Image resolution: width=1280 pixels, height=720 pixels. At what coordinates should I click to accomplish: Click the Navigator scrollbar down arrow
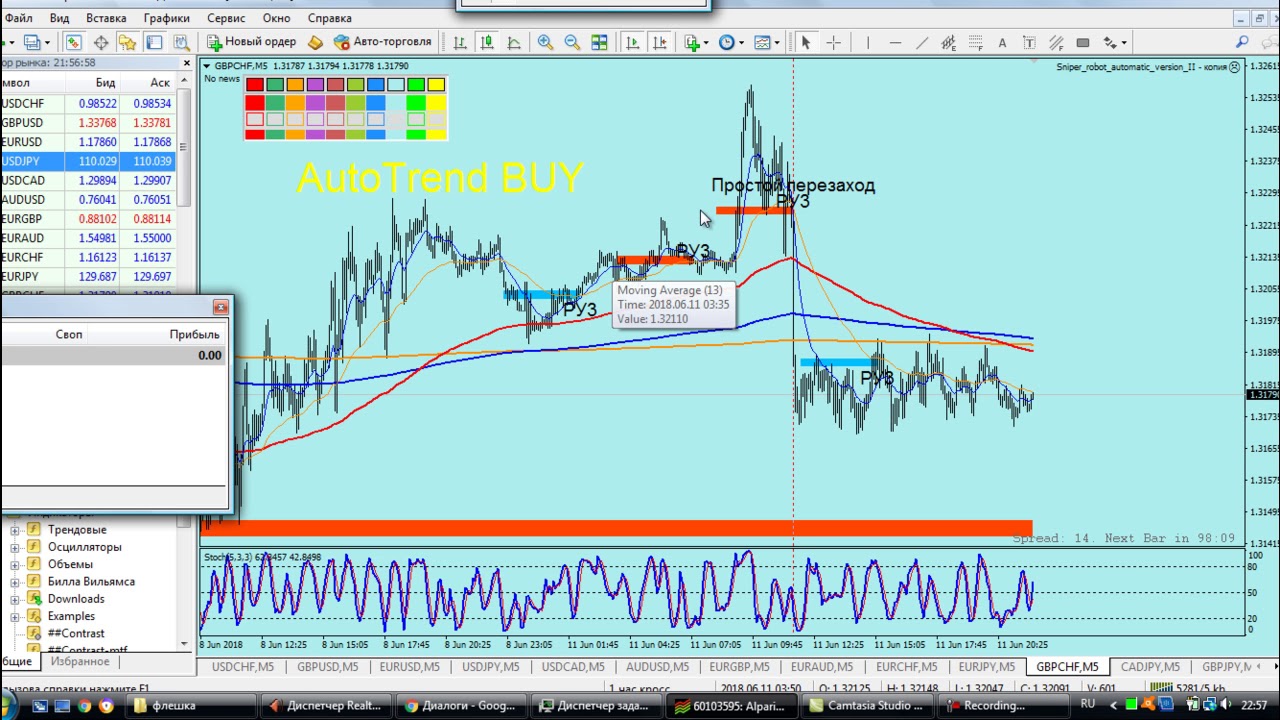coord(184,645)
